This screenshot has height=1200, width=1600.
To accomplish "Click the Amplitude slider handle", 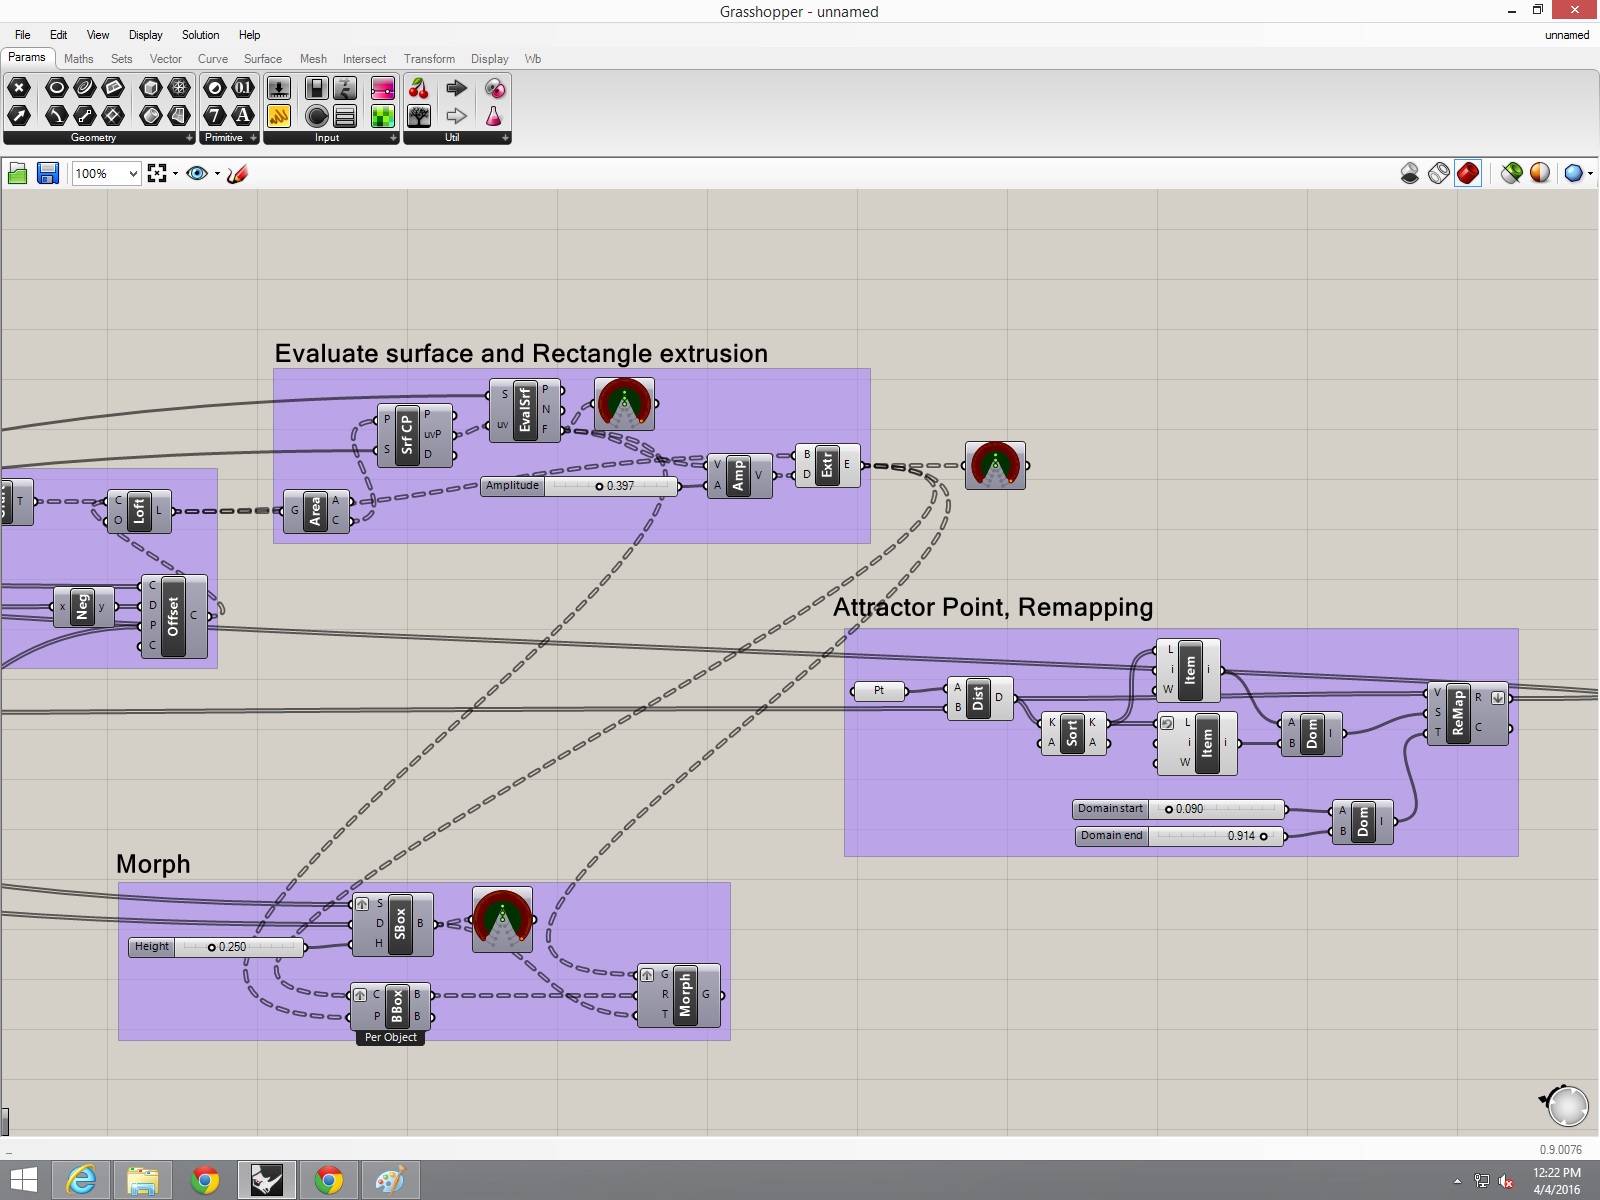I will click(x=599, y=486).
